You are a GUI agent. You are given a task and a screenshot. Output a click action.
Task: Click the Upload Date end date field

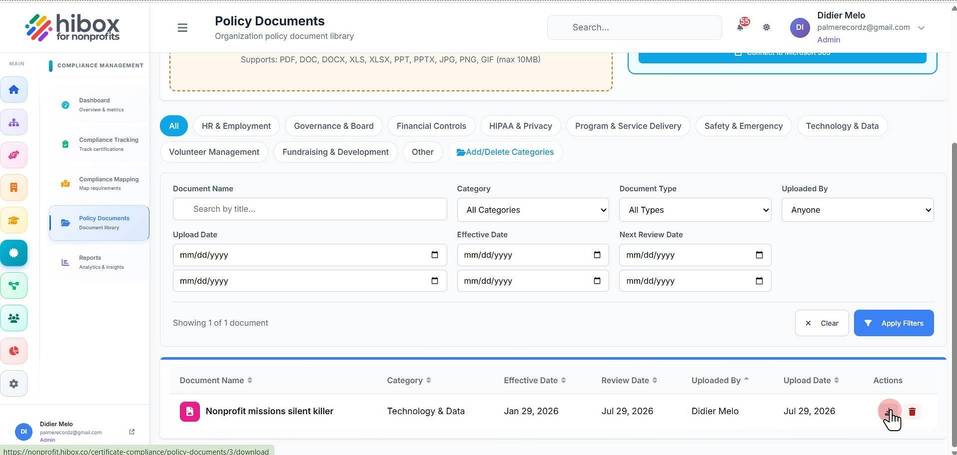pos(309,281)
